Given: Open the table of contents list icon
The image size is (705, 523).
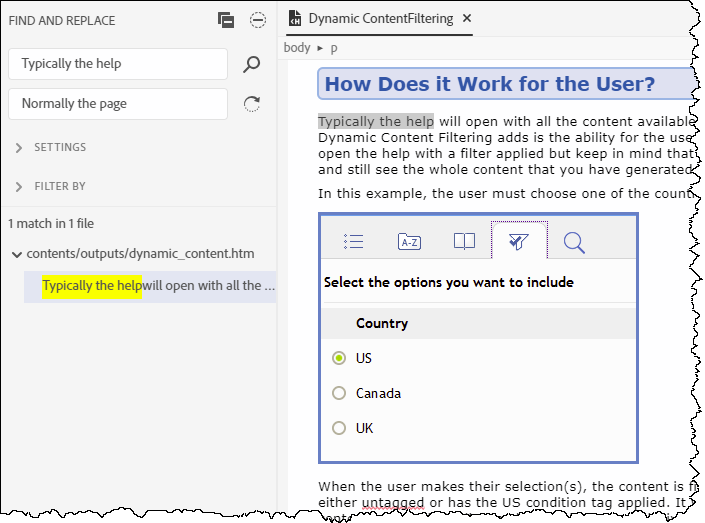Looking at the screenshot, I should pos(352,241).
